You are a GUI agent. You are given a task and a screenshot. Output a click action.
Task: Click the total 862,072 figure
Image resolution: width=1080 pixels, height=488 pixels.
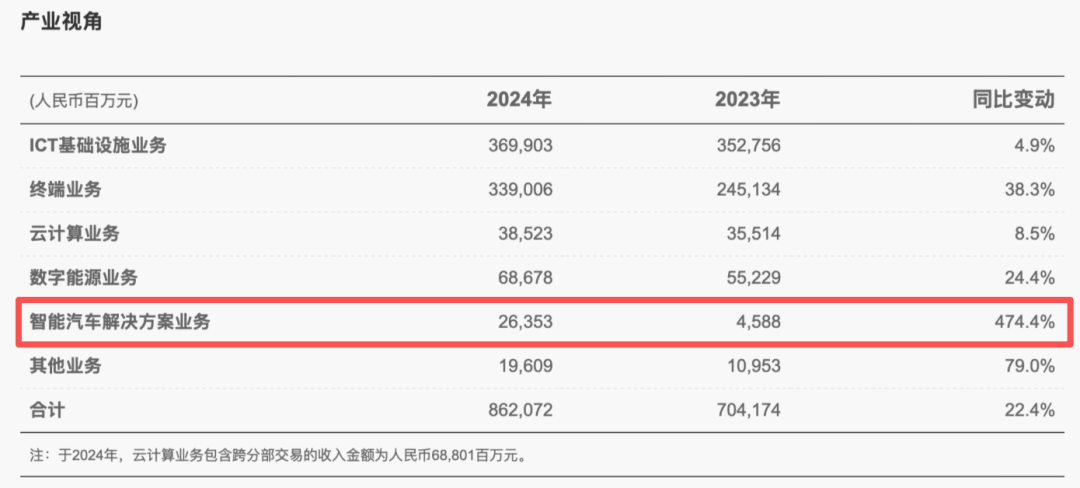point(519,409)
